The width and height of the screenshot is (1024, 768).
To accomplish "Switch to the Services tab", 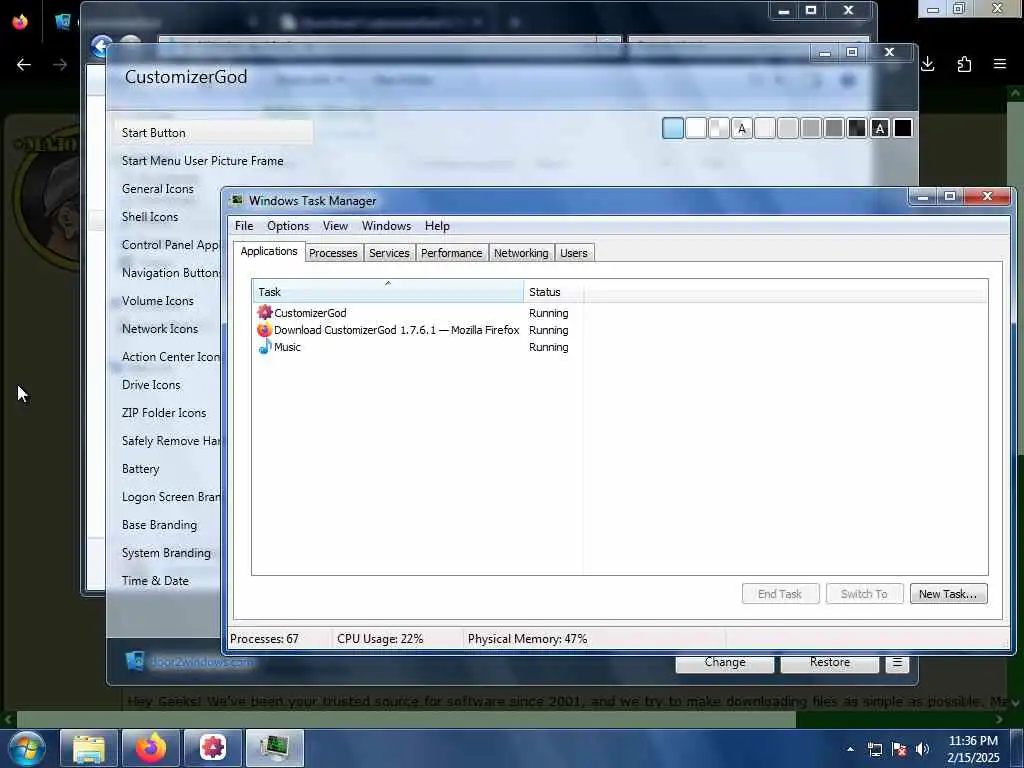I will pyautogui.click(x=389, y=253).
